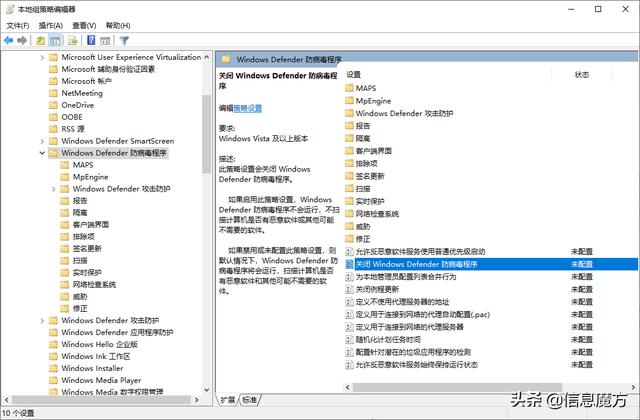Viewport: 640px width, 420px height.
Task: Expand the top-level Windows Defender 攻击防护 node
Action: pos(42,321)
